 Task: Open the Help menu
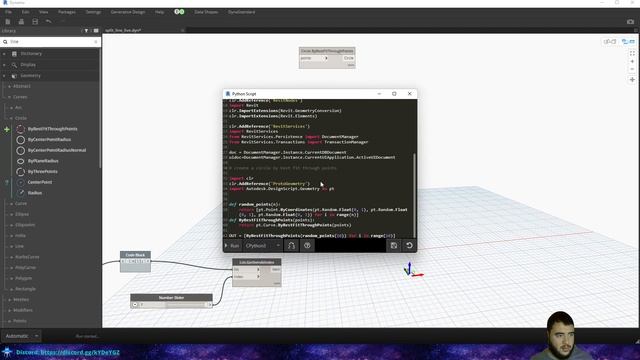click(x=159, y=12)
